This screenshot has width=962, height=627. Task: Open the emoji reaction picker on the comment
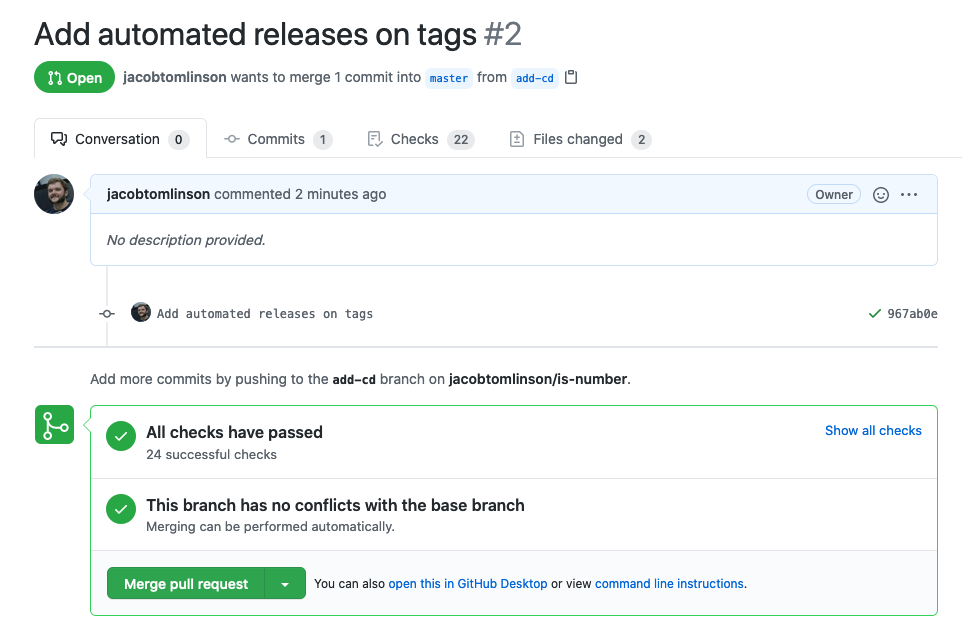tap(880, 194)
